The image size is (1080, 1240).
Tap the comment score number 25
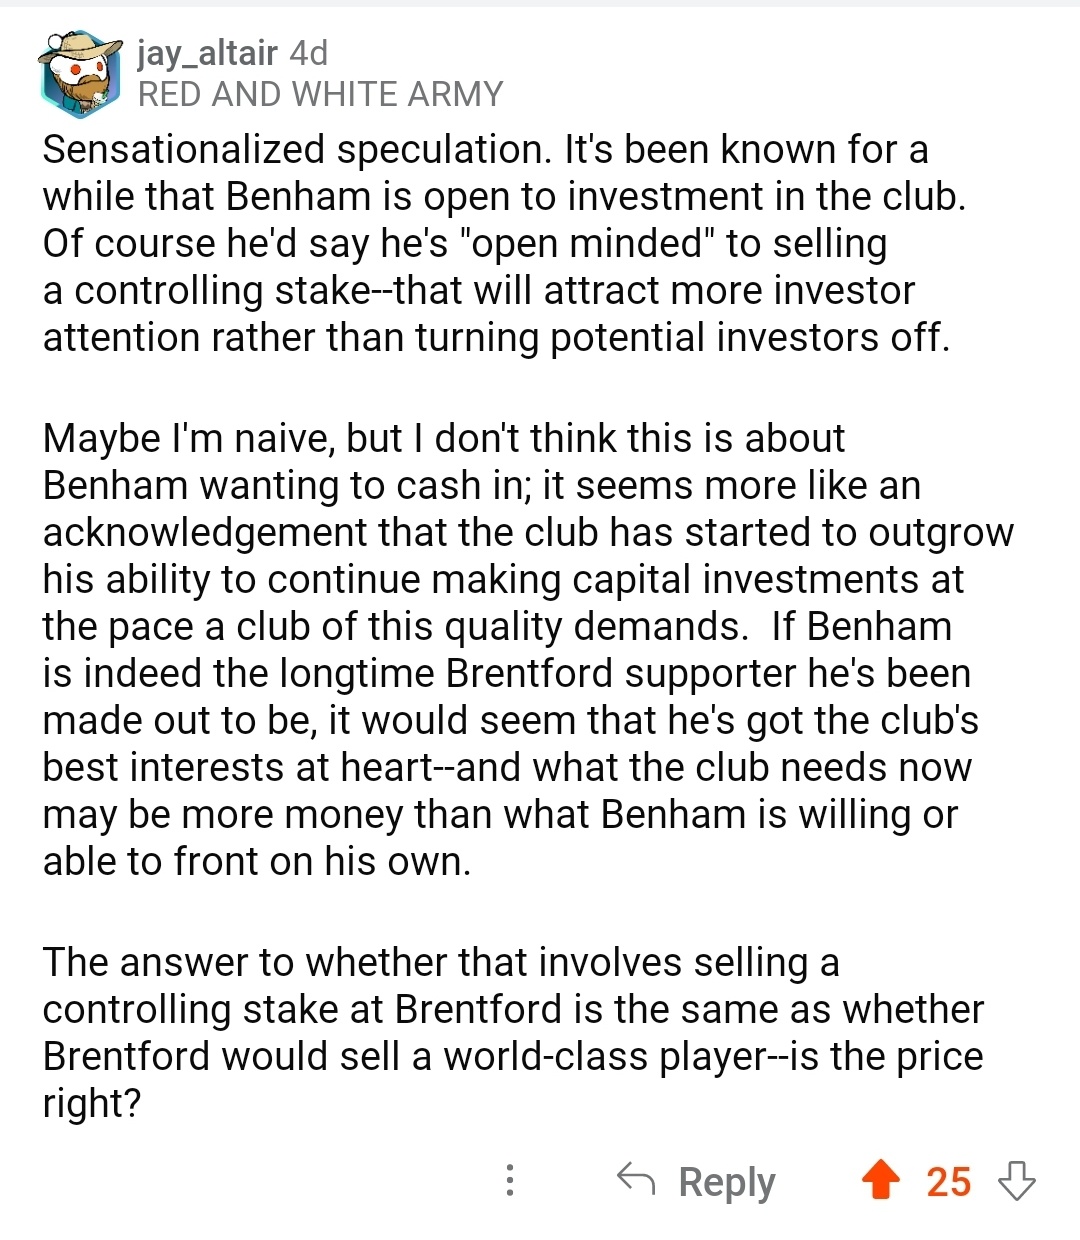coord(948,1182)
